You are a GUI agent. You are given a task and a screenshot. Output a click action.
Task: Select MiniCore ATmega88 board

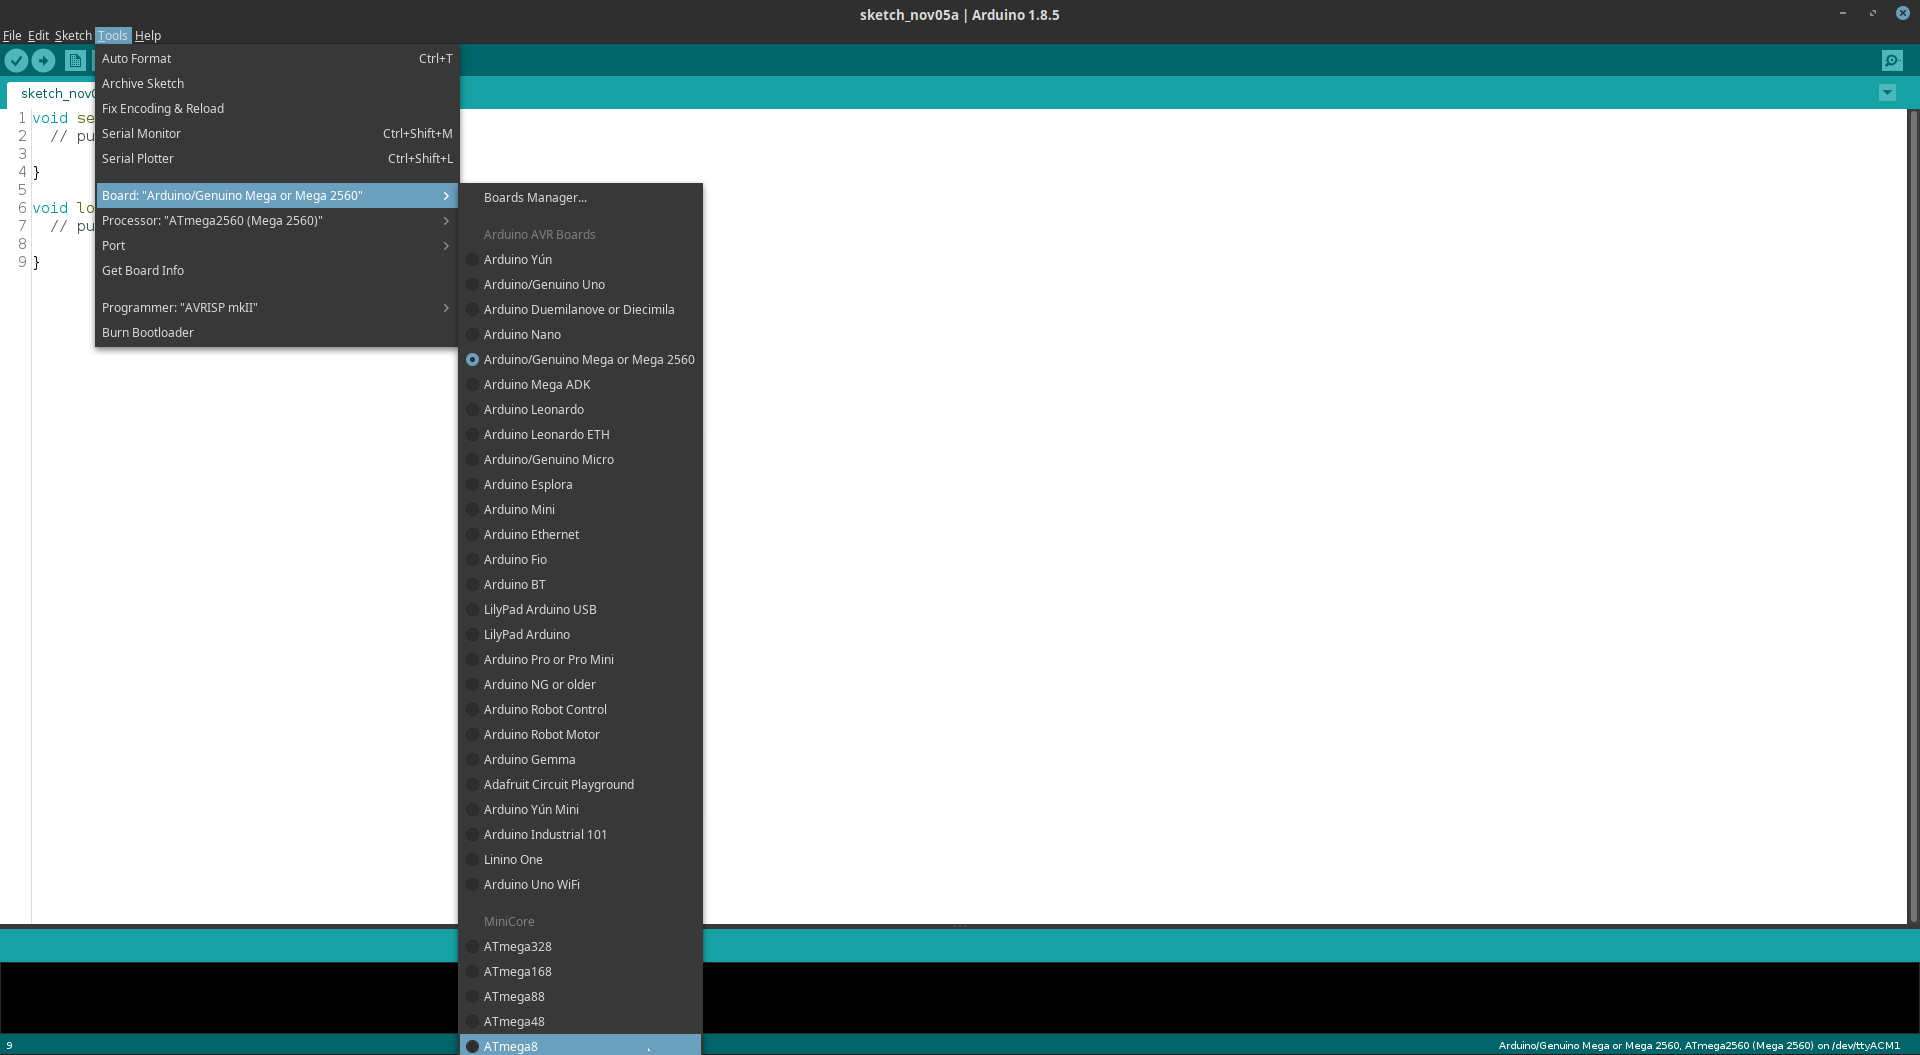(581, 997)
